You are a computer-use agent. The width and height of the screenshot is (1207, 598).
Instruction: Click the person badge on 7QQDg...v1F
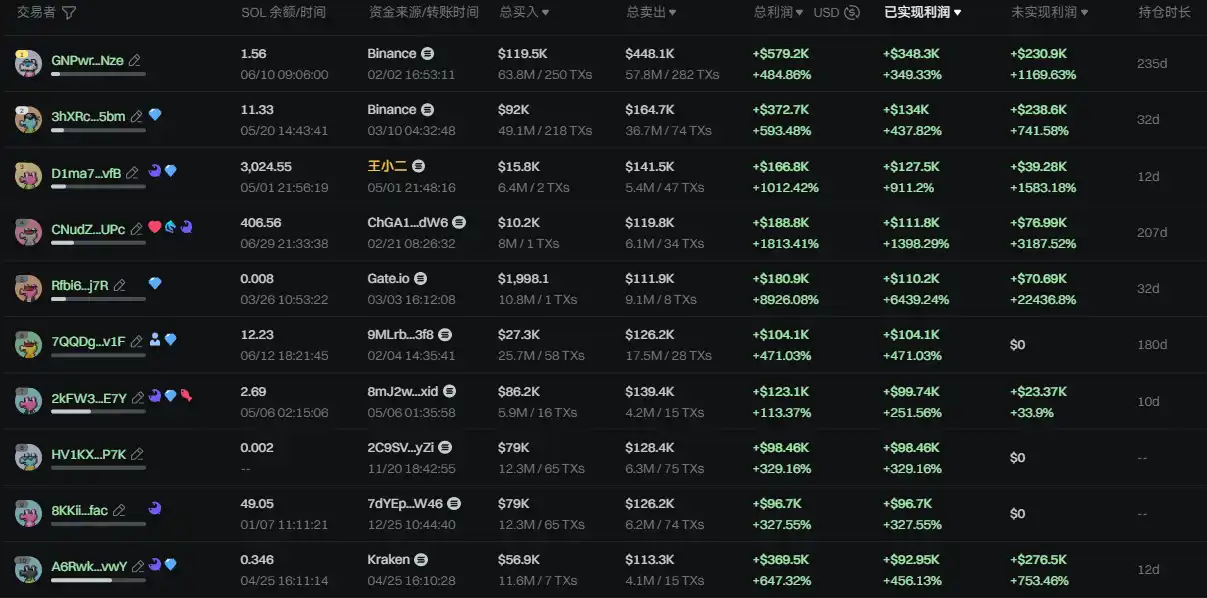(155, 341)
